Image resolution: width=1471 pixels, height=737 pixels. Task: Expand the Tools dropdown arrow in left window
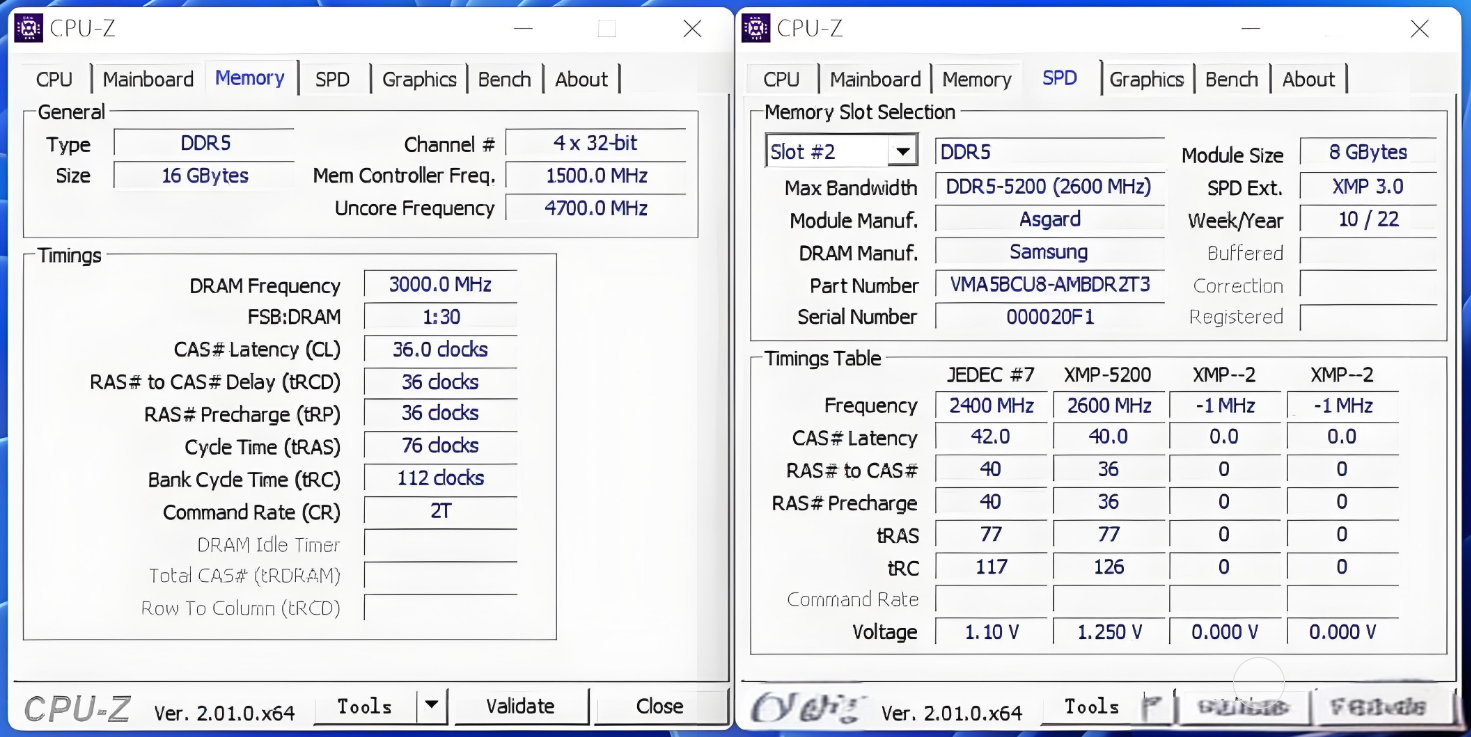(x=432, y=706)
